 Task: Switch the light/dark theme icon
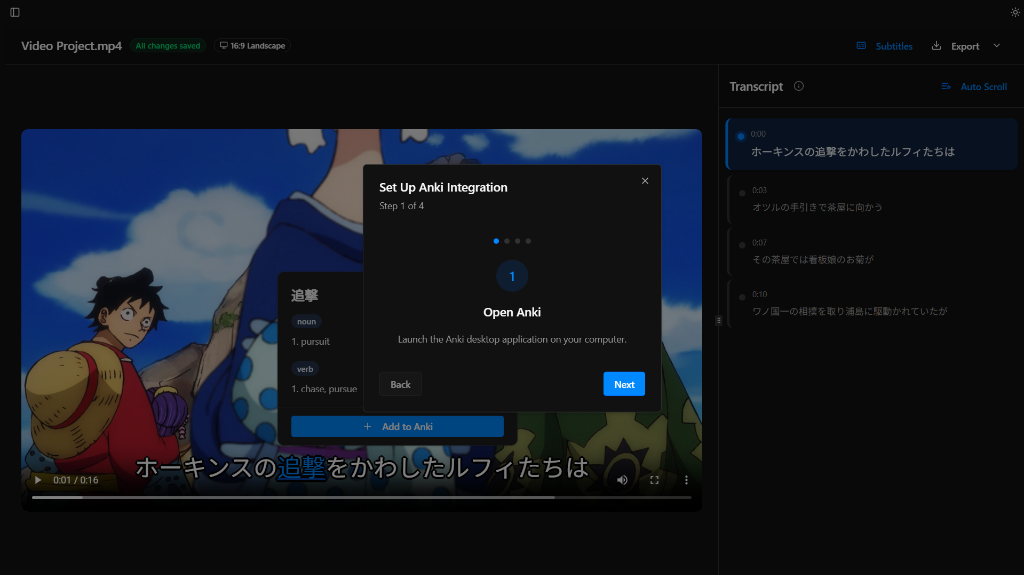(1015, 12)
